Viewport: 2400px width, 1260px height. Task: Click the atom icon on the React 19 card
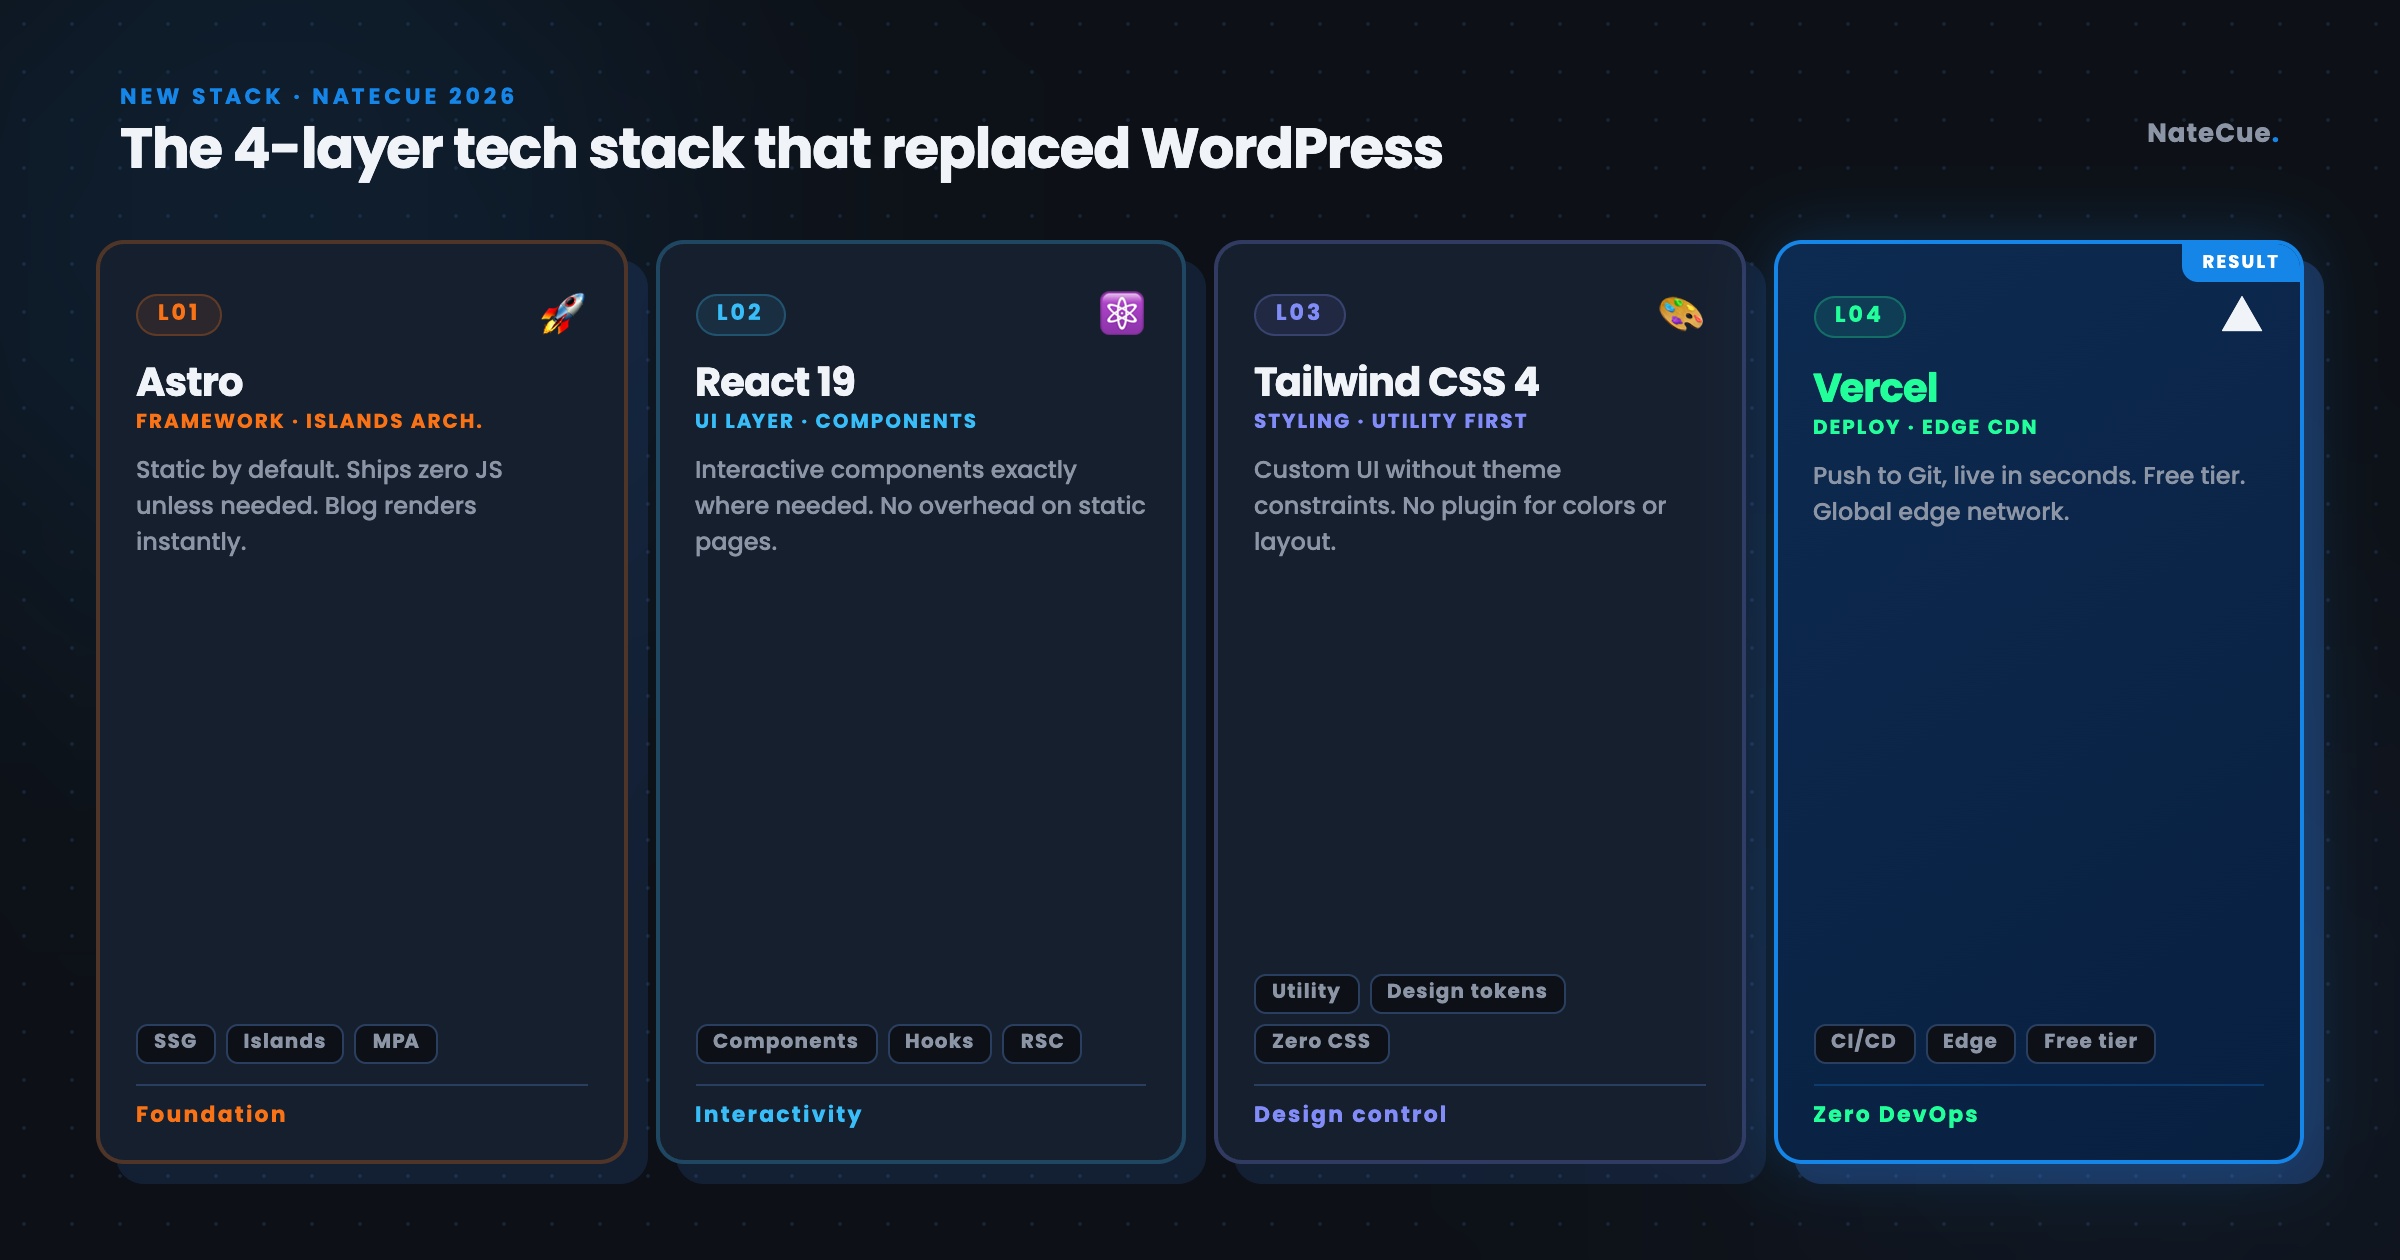[x=1122, y=314]
